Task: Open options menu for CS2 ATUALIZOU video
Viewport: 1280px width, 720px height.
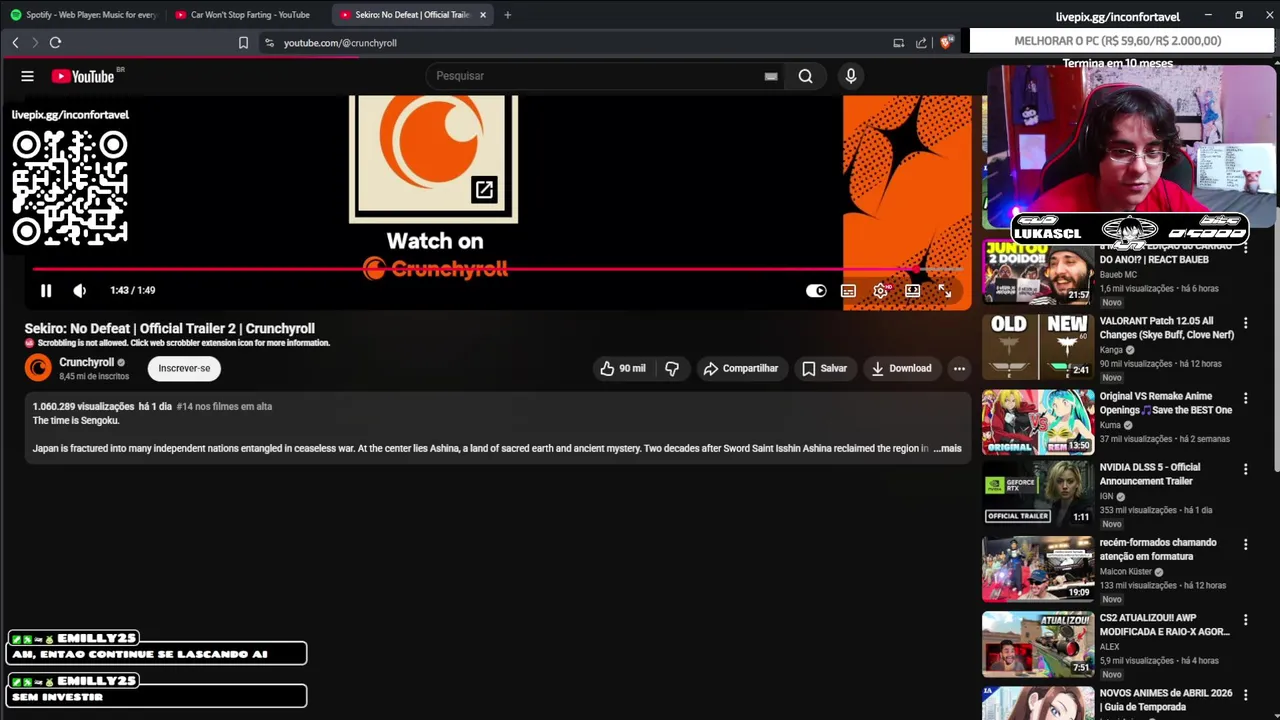Action: coord(1245,620)
